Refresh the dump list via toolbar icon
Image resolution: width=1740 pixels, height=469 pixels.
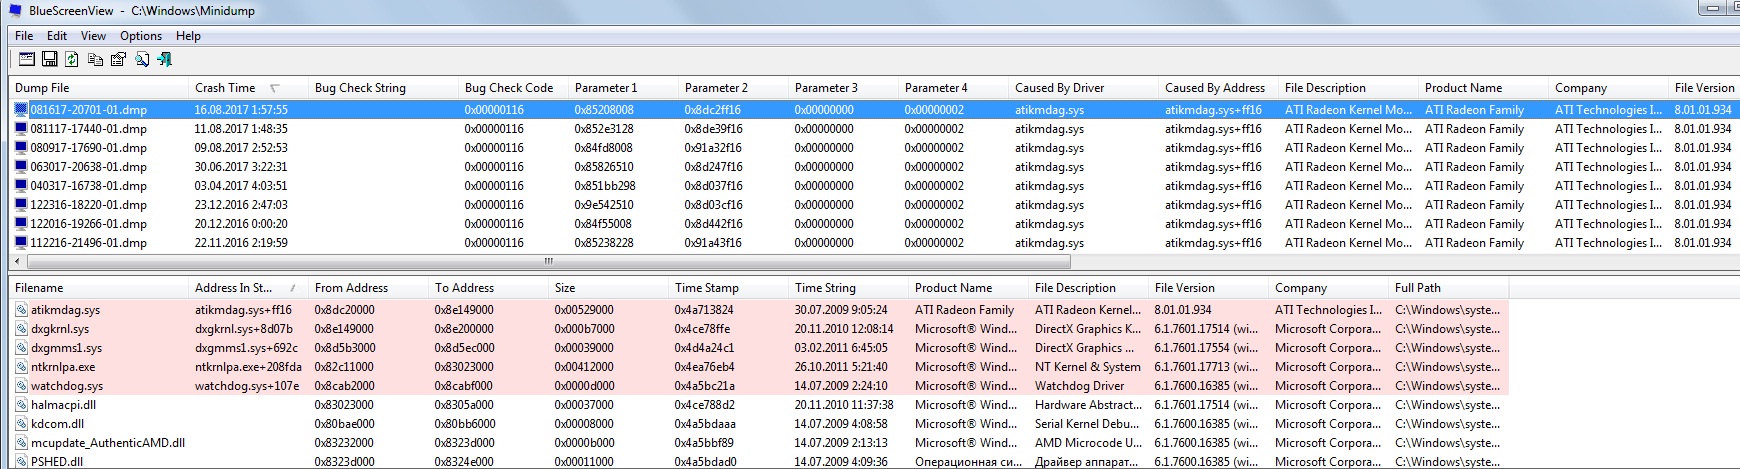(72, 60)
